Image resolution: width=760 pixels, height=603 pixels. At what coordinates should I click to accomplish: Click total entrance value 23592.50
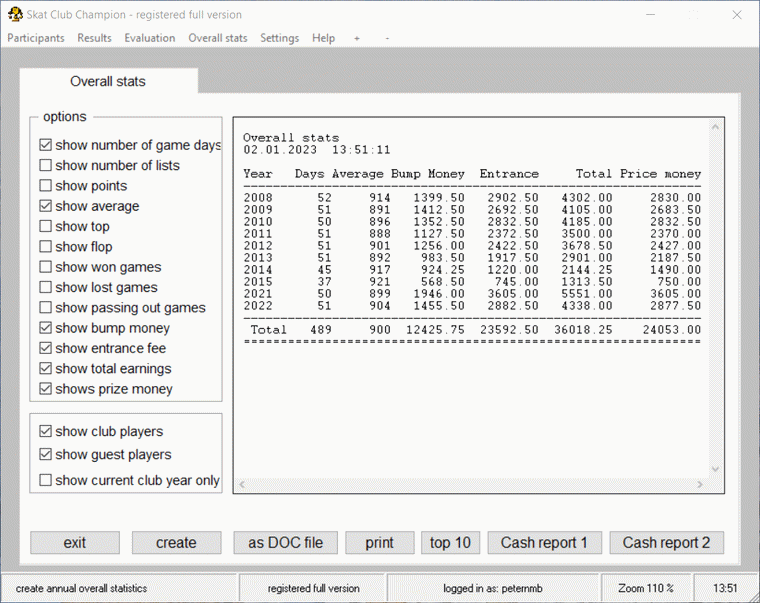[x=509, y=330]
